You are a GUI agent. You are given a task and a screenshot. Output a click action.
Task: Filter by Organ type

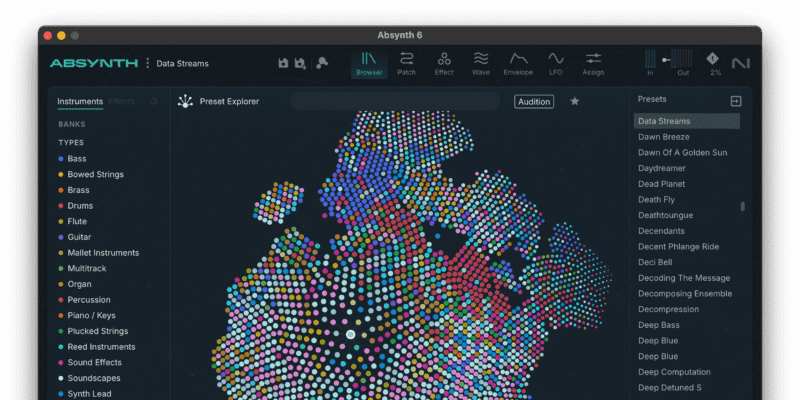[74, 284]
